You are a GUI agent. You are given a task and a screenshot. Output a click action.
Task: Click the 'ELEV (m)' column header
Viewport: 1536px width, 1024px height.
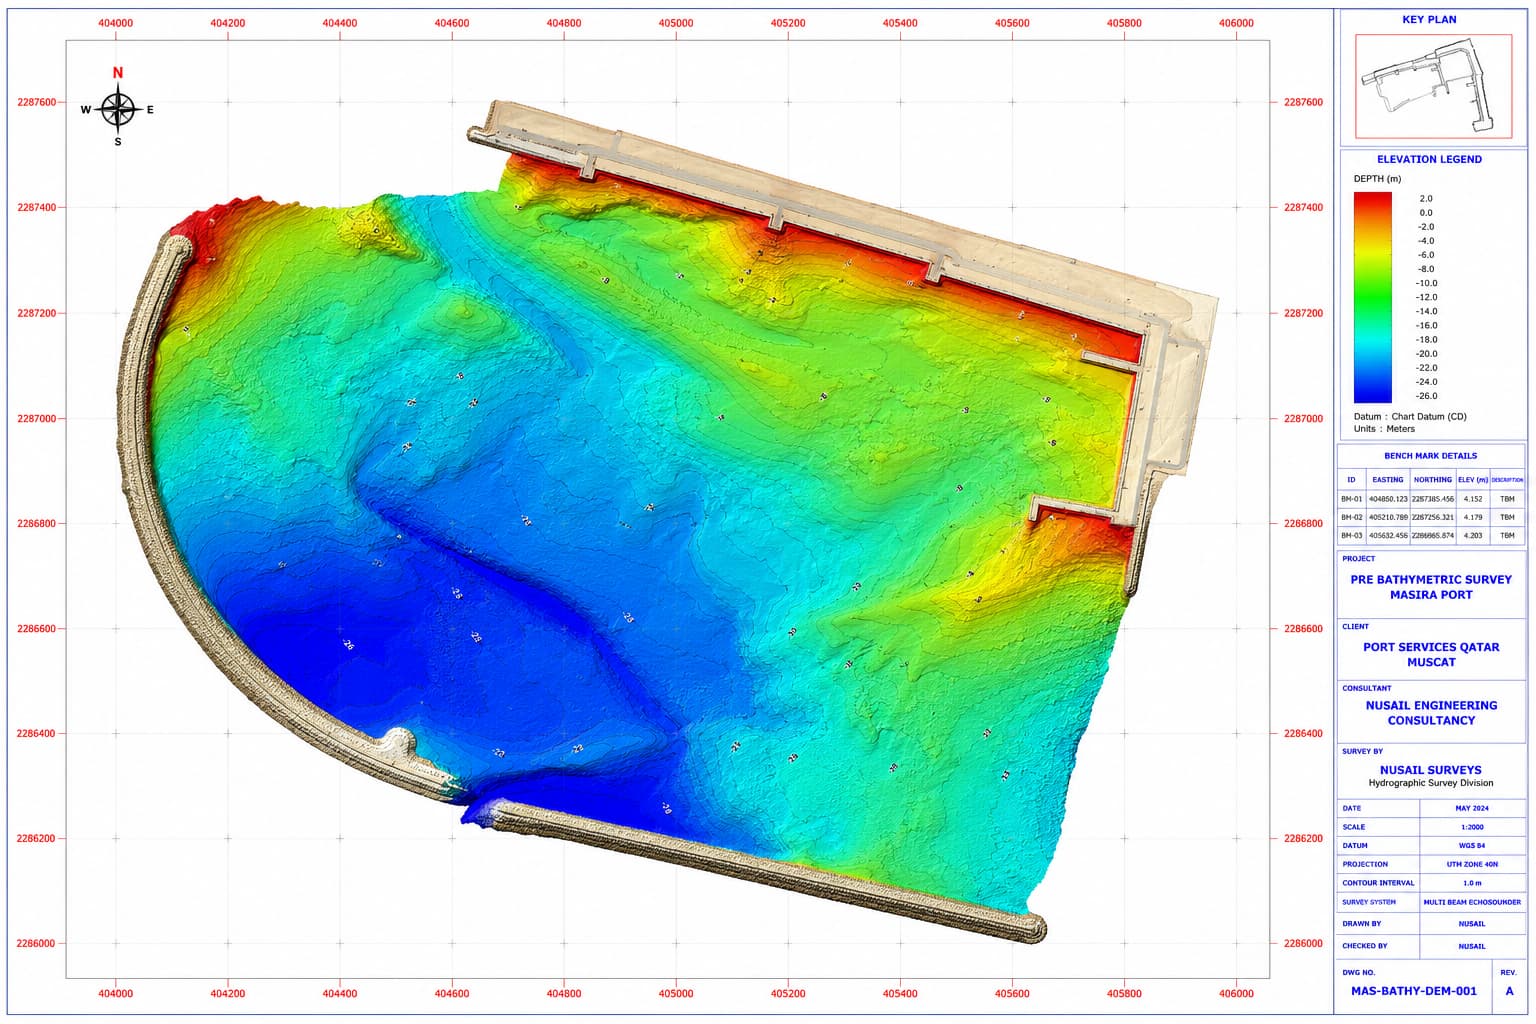[x=1472, y=480]
